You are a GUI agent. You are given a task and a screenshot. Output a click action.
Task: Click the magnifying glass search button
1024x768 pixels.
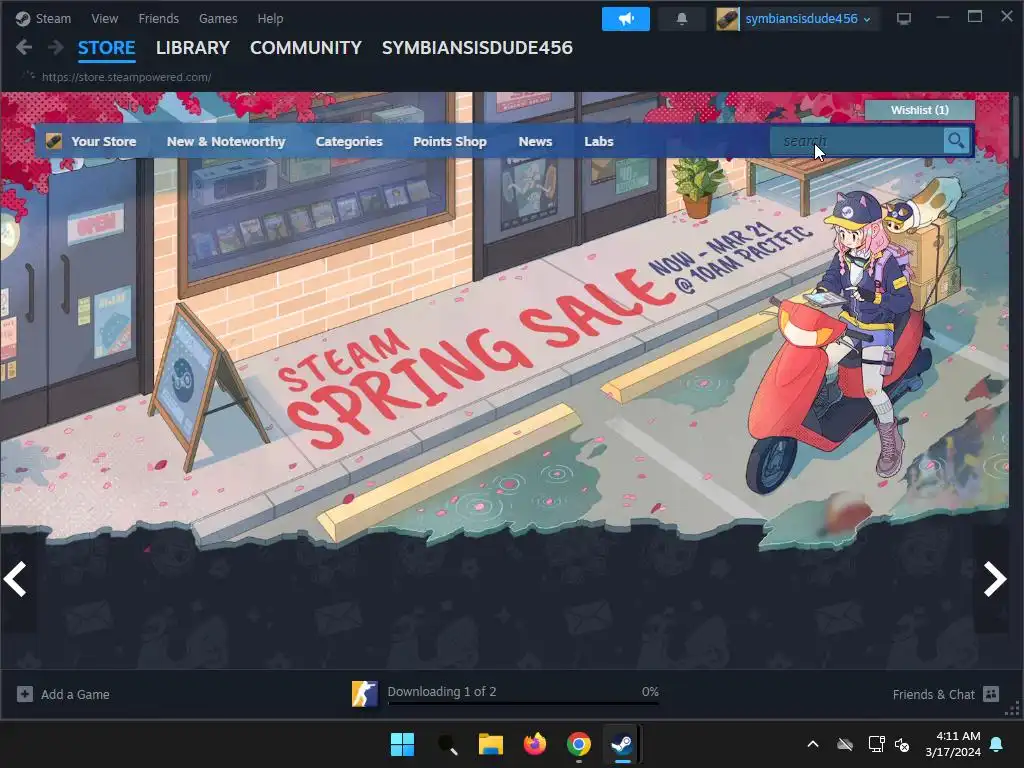point(956,140)
